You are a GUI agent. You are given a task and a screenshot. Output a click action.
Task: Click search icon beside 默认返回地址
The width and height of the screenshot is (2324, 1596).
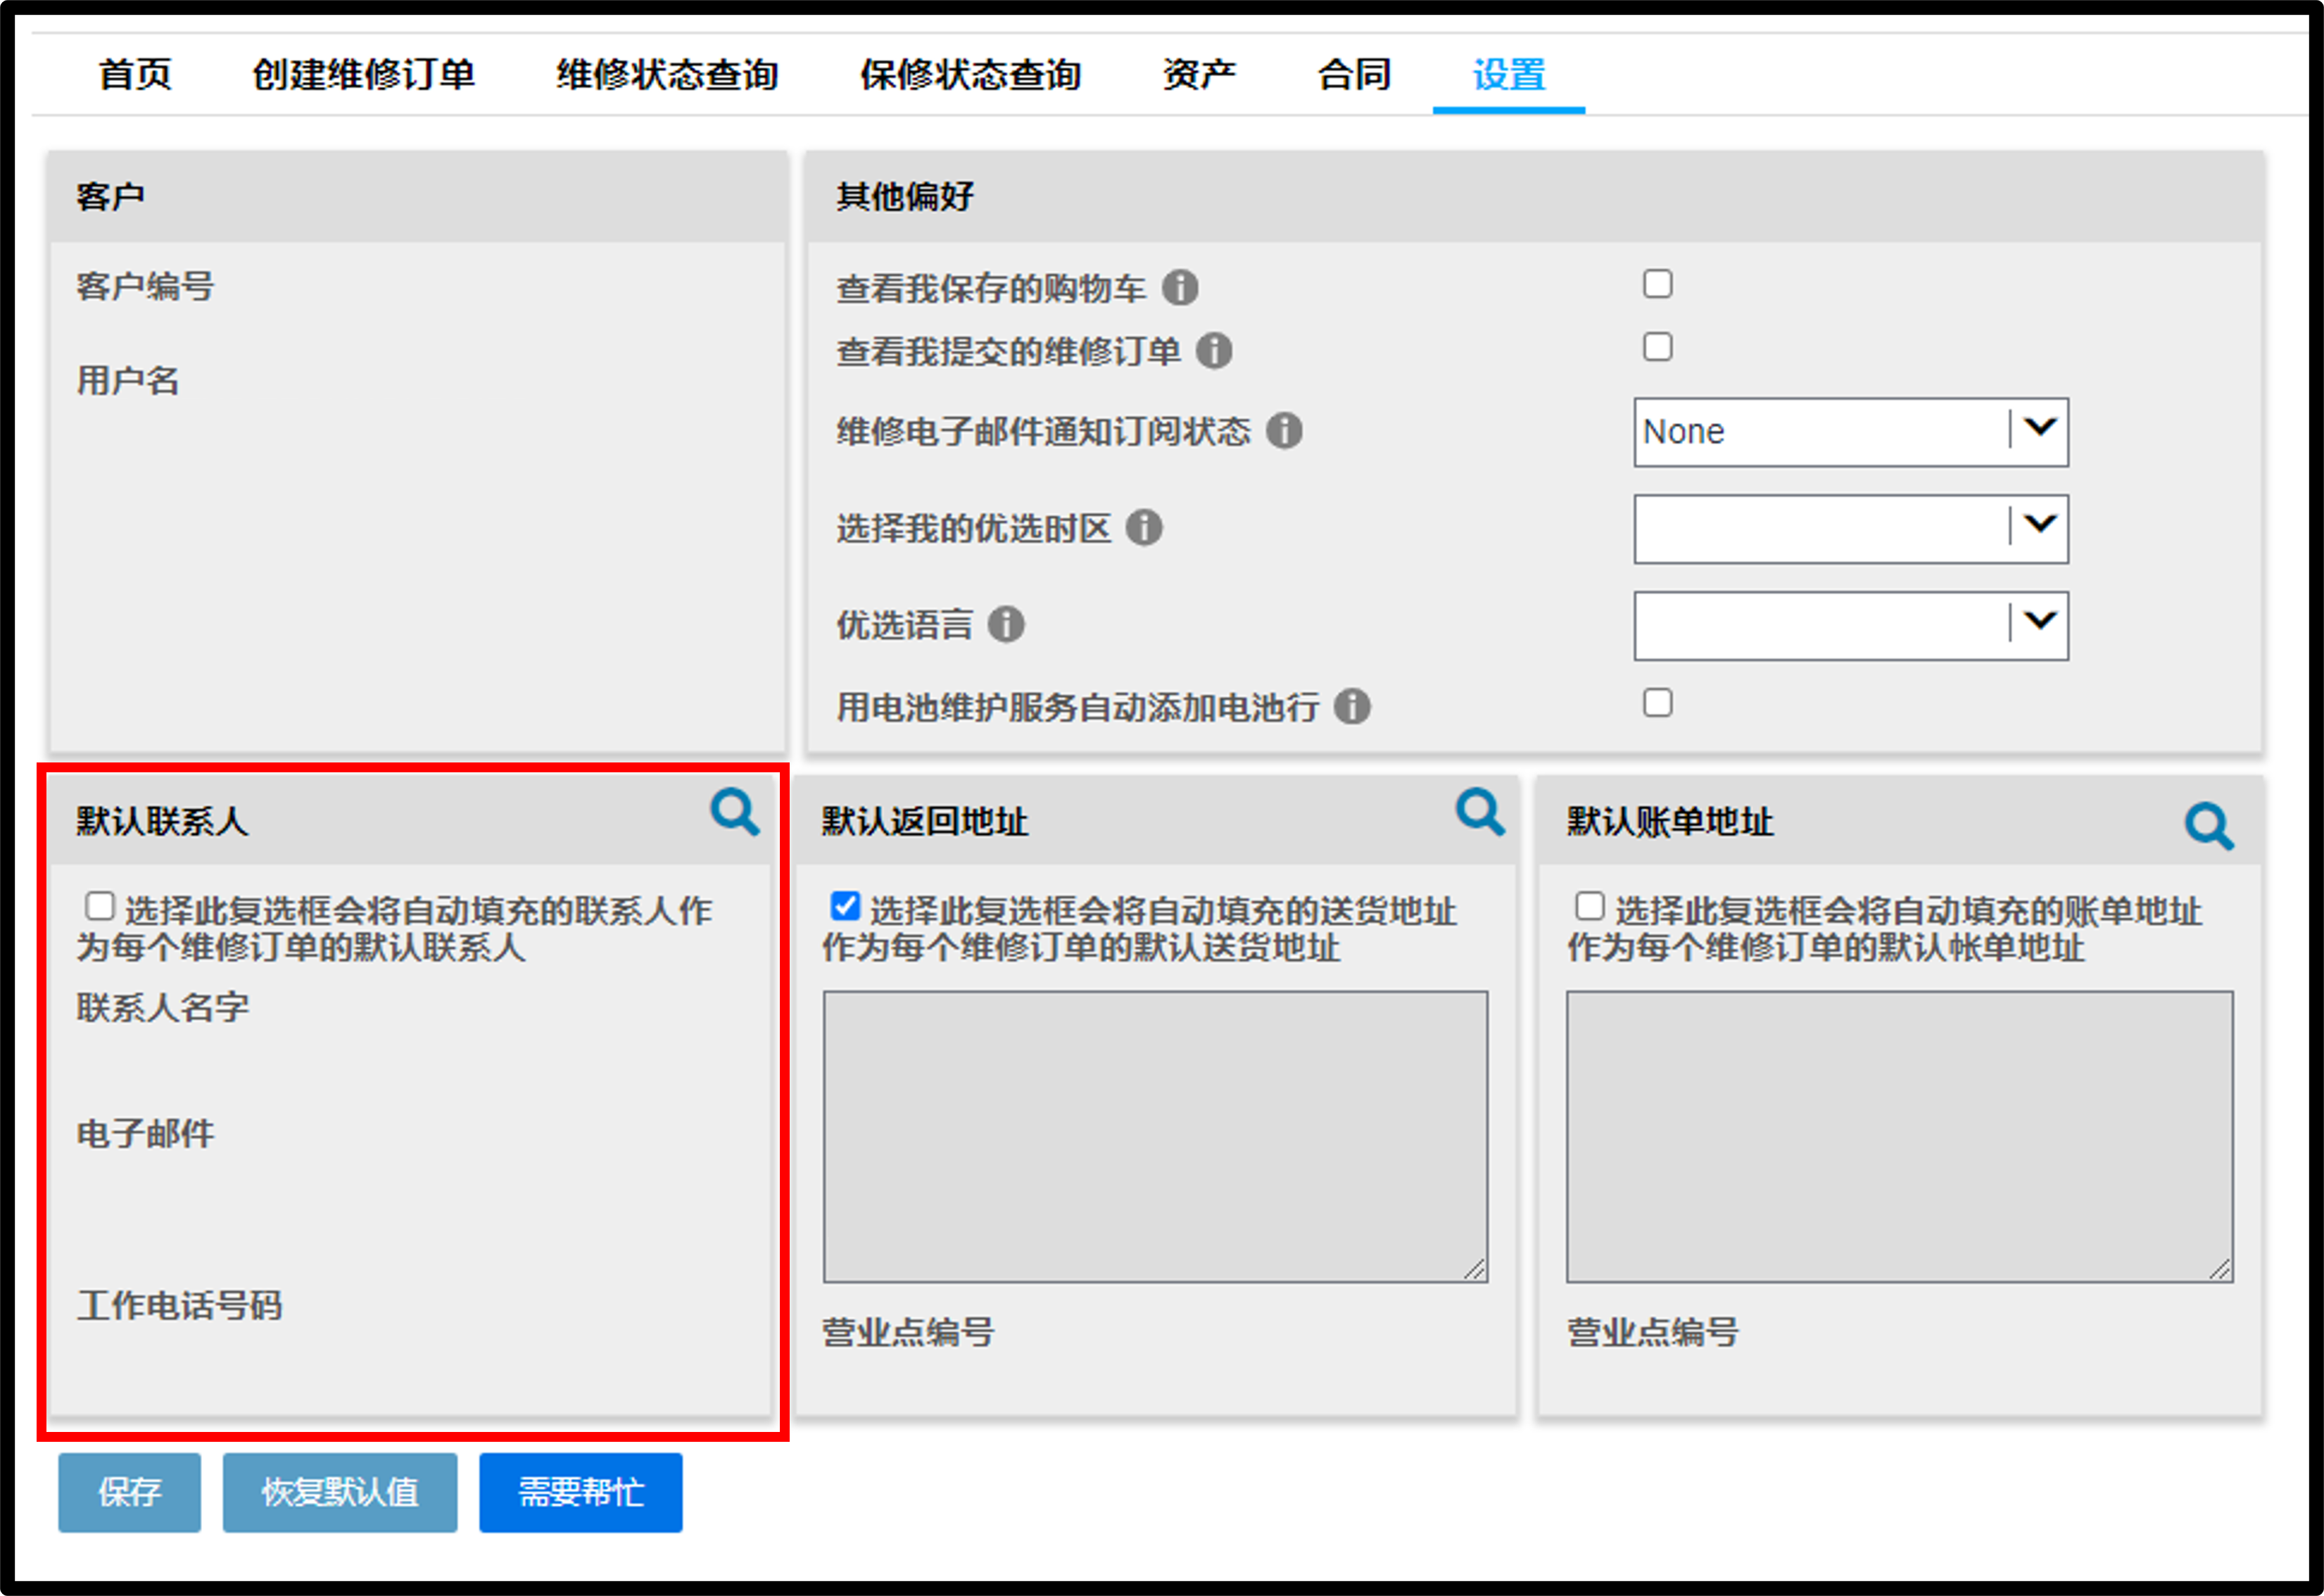click(1481, 812)
